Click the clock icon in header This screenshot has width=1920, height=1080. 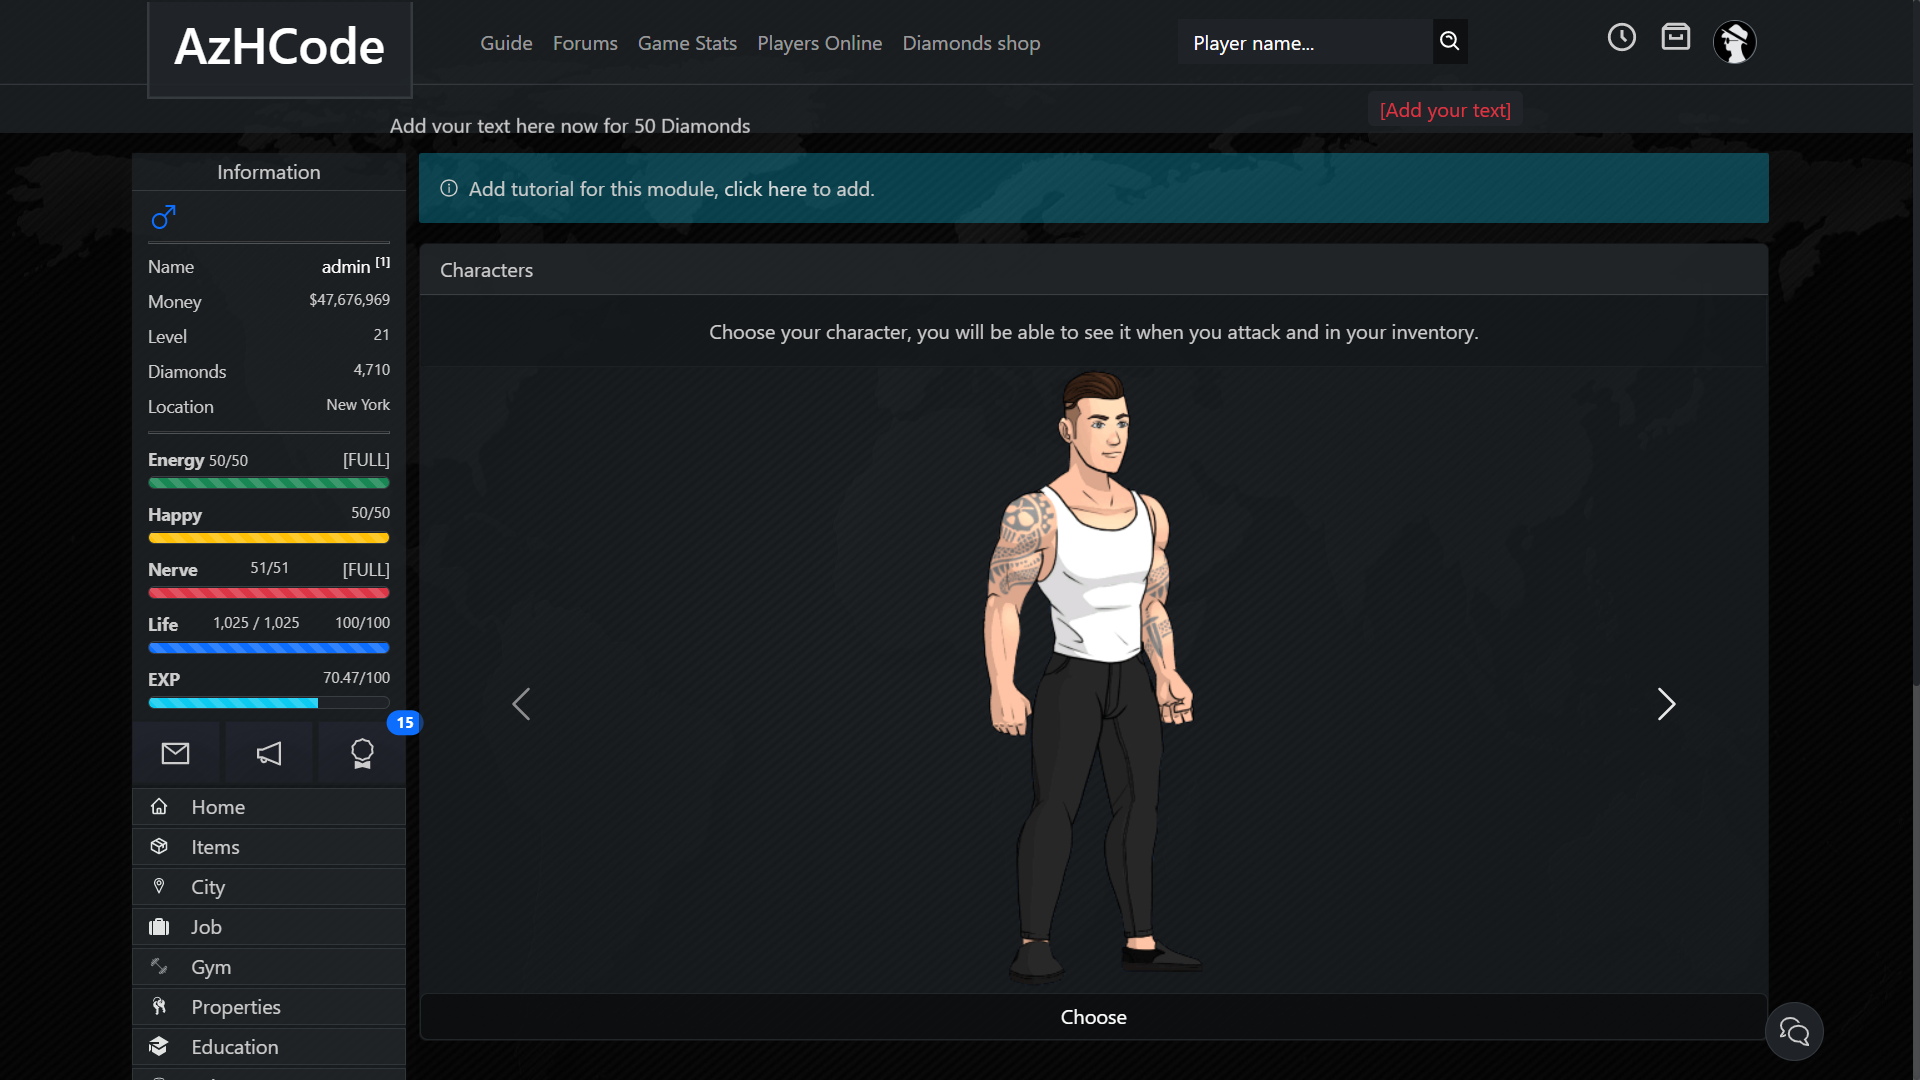(1622, 38)
